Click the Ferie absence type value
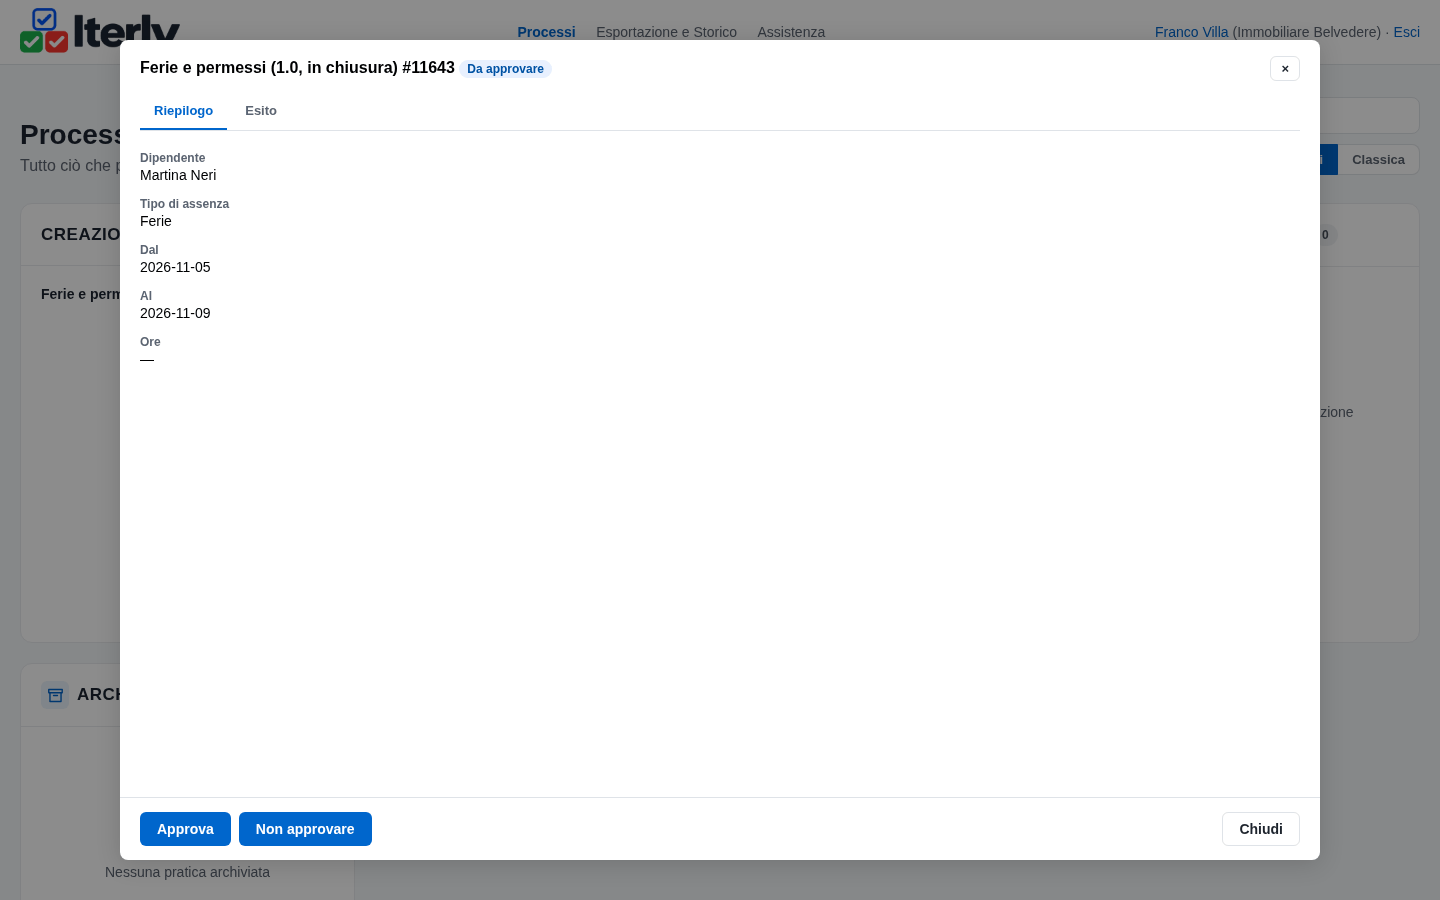 [156, 221]
